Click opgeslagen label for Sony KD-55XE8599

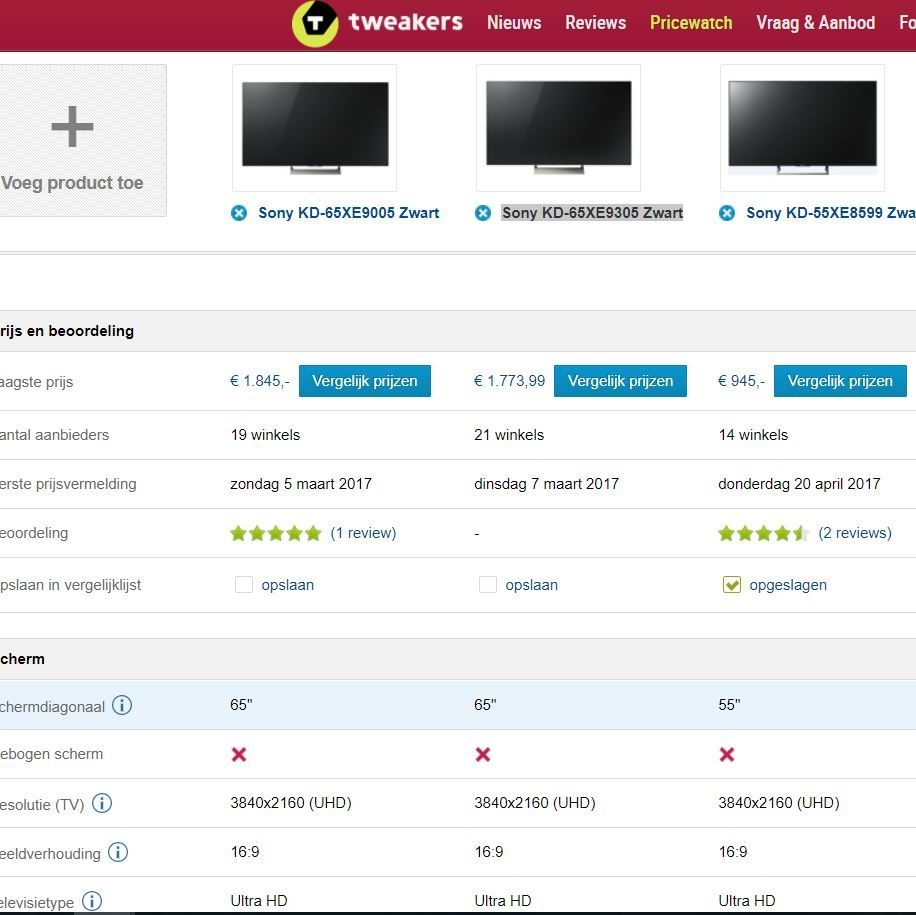click(788, 585)
